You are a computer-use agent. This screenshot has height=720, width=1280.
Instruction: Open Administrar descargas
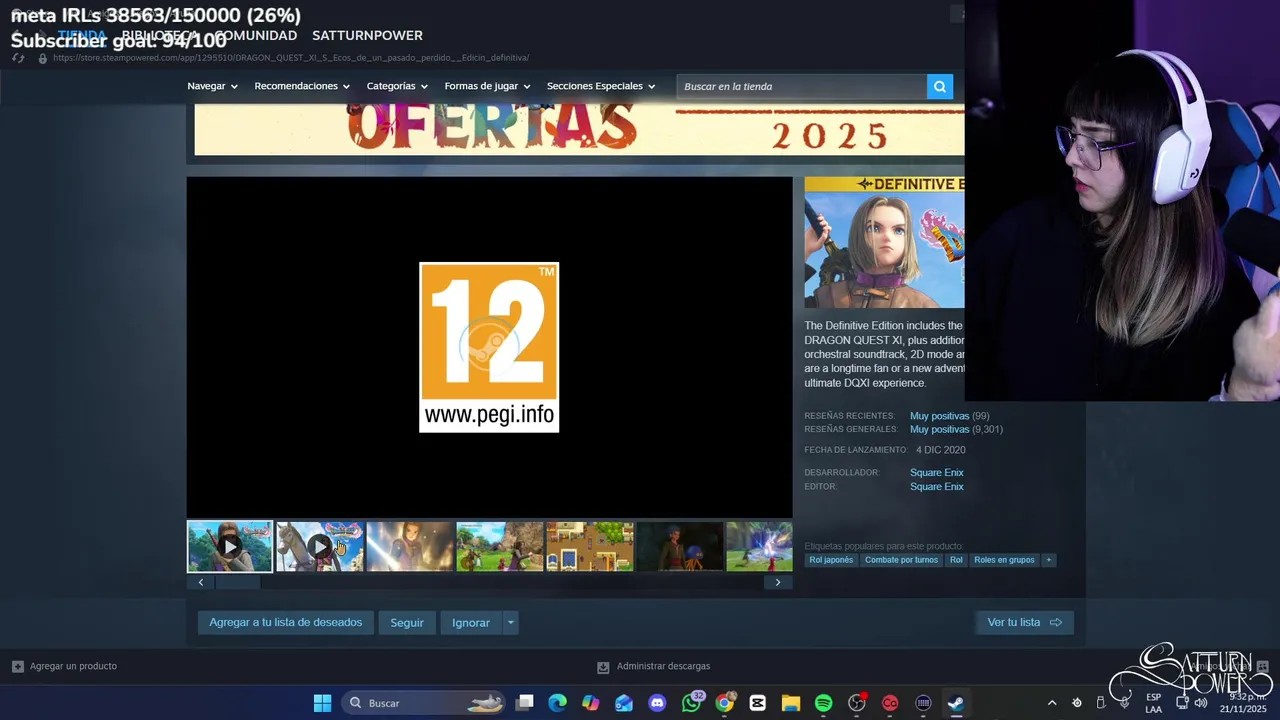tap(654, 666)
